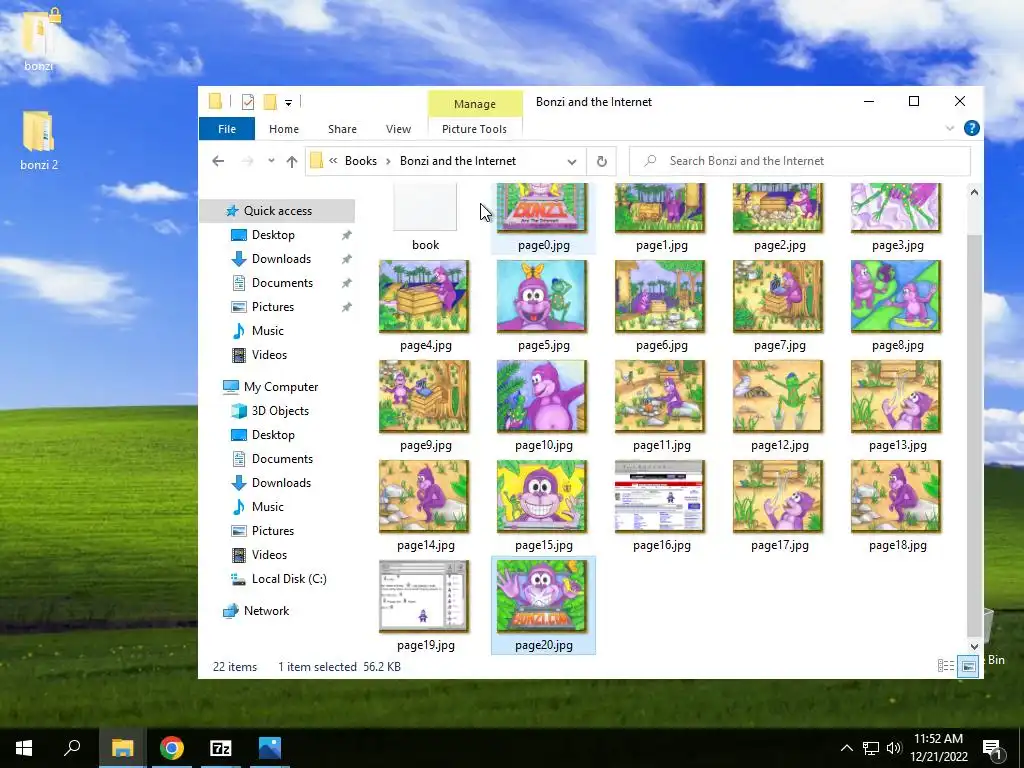Open 3D Objects in navigation pane

(280, 411)
